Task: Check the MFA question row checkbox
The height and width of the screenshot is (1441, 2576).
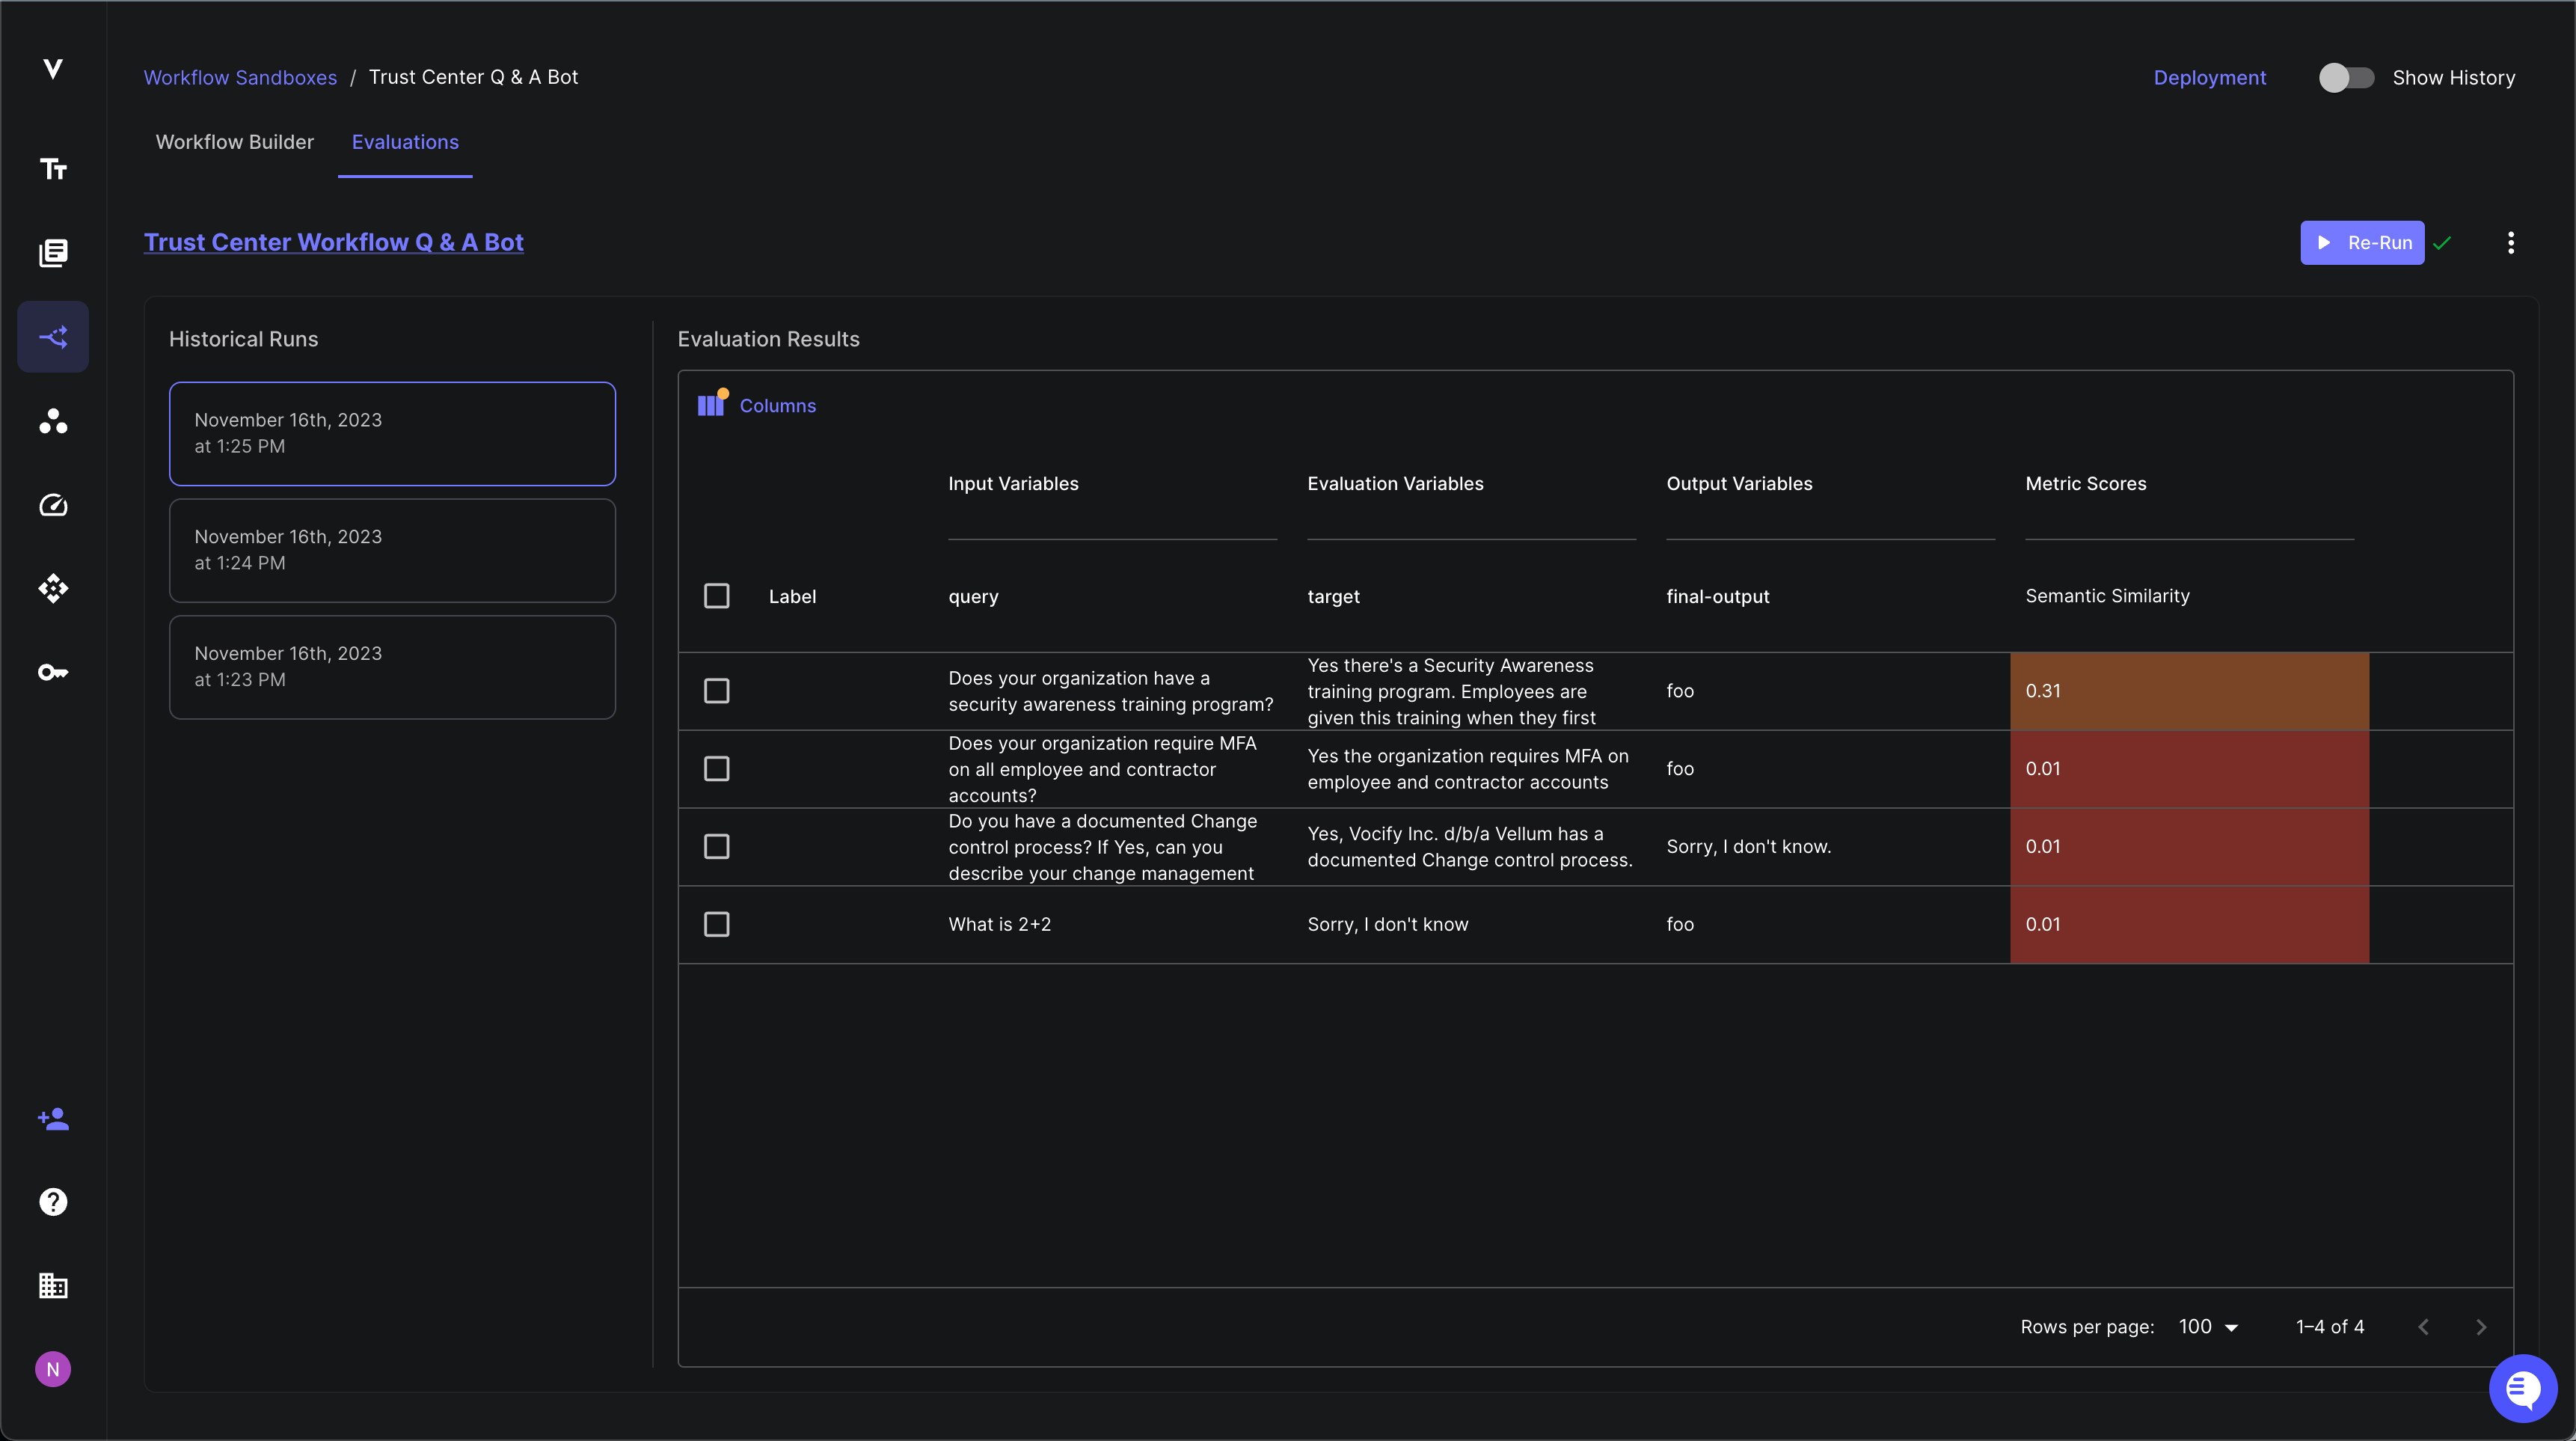Action: pos(717,769)
